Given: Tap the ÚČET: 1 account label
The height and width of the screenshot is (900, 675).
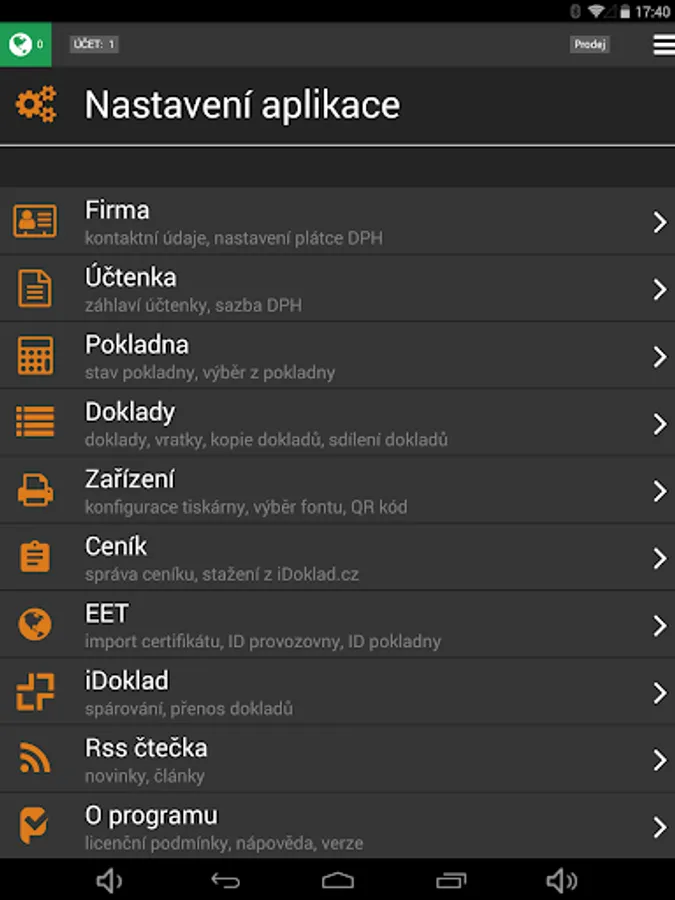Looking at the screenshot, I should pyautogui.click(x=94, y=44).
